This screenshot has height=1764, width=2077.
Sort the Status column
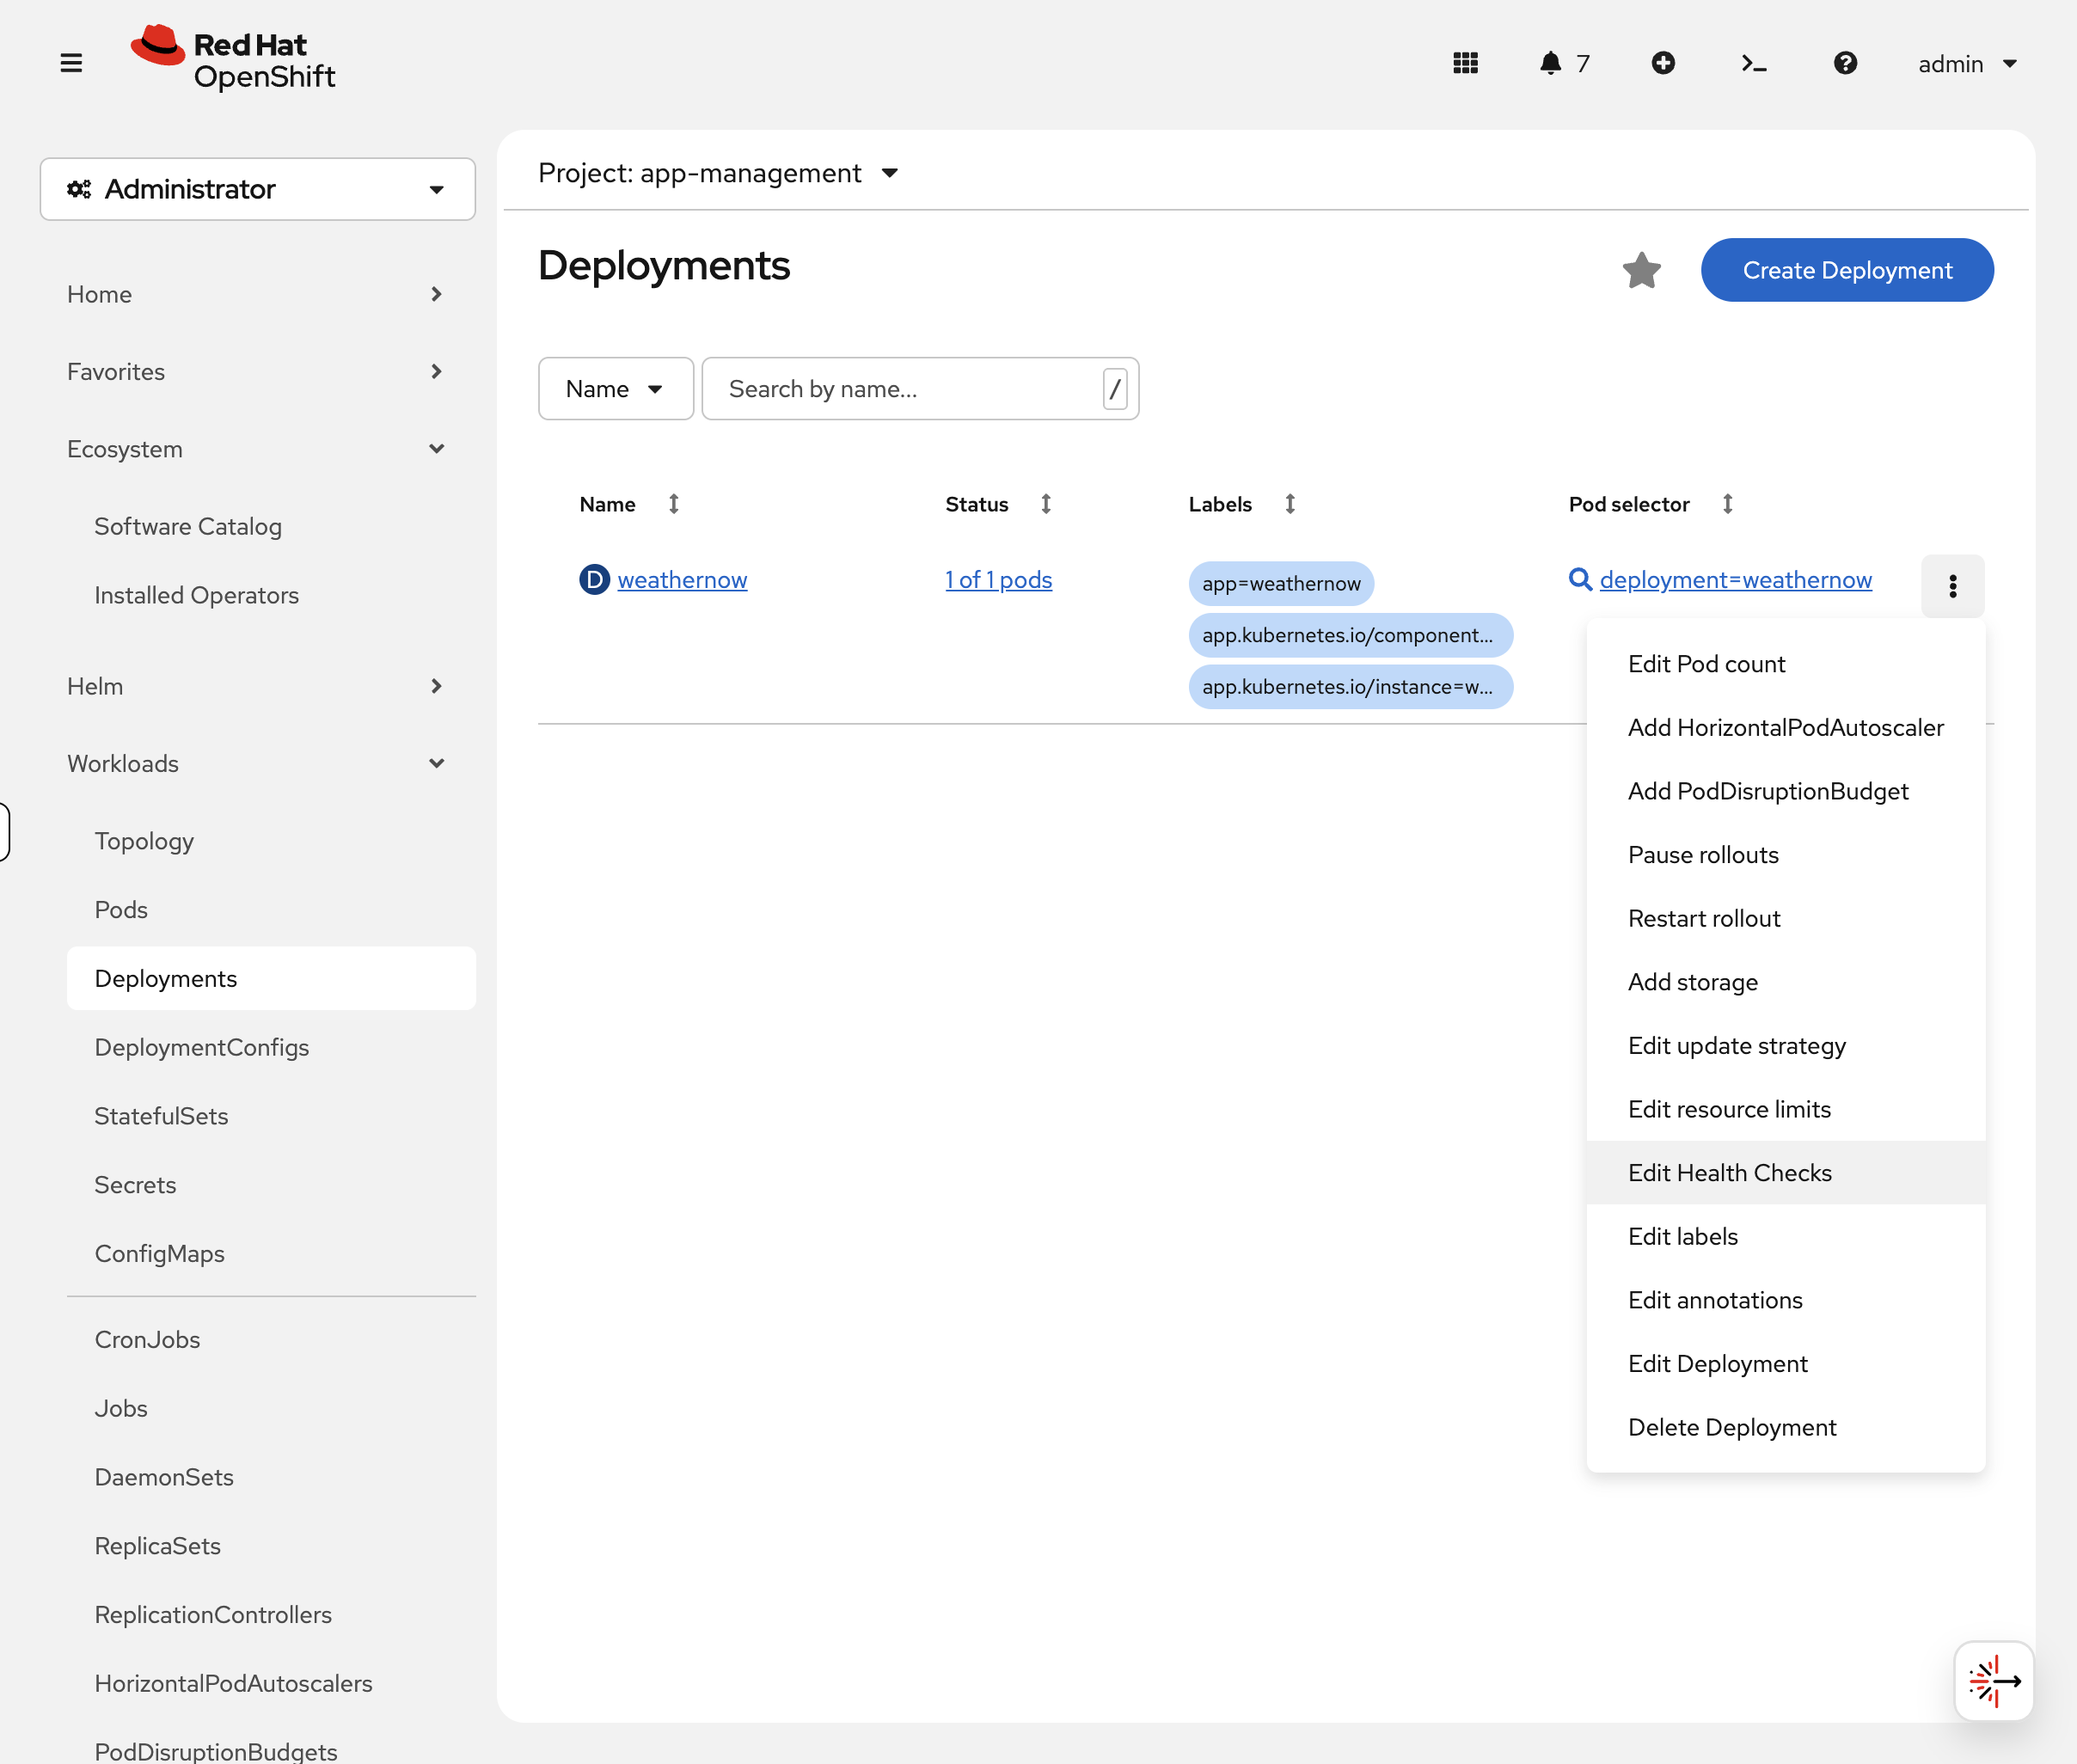[x=1045, y=504]
